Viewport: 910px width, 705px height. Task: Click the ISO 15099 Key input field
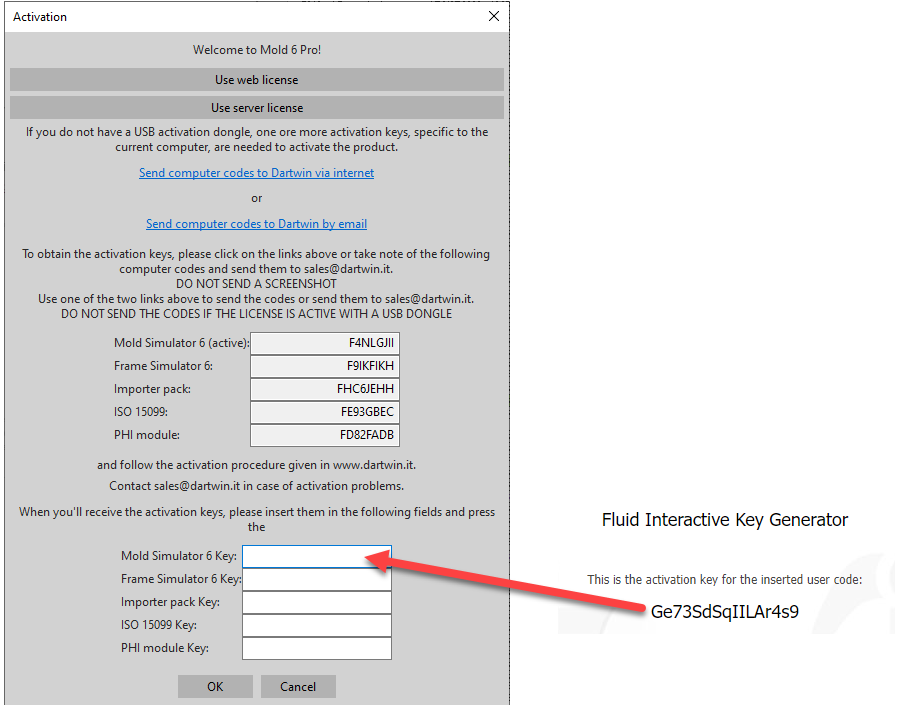316,625
